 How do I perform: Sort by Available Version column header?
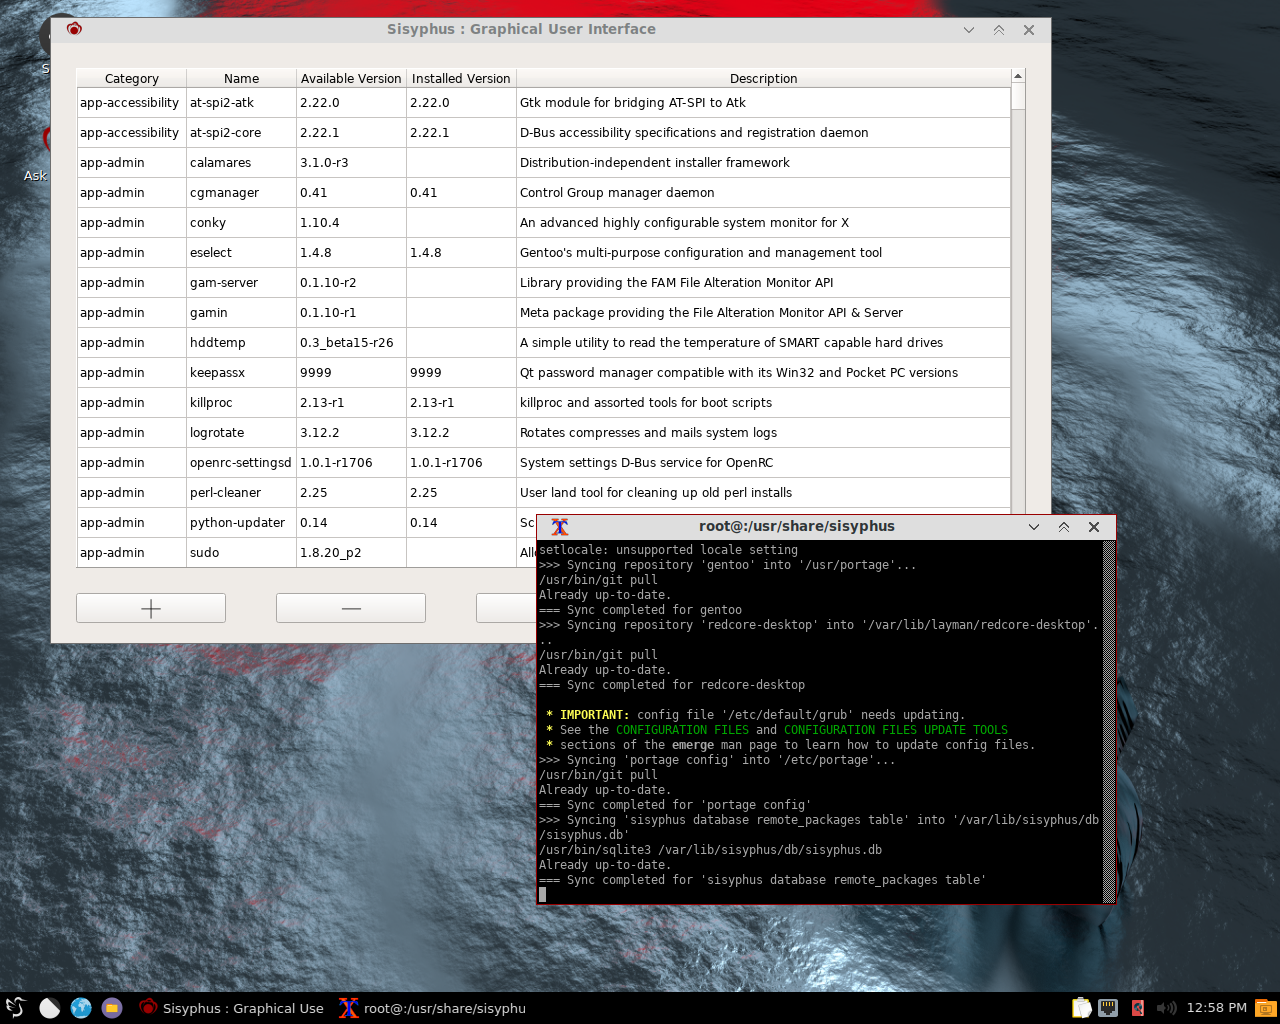(x=351, y=78)
